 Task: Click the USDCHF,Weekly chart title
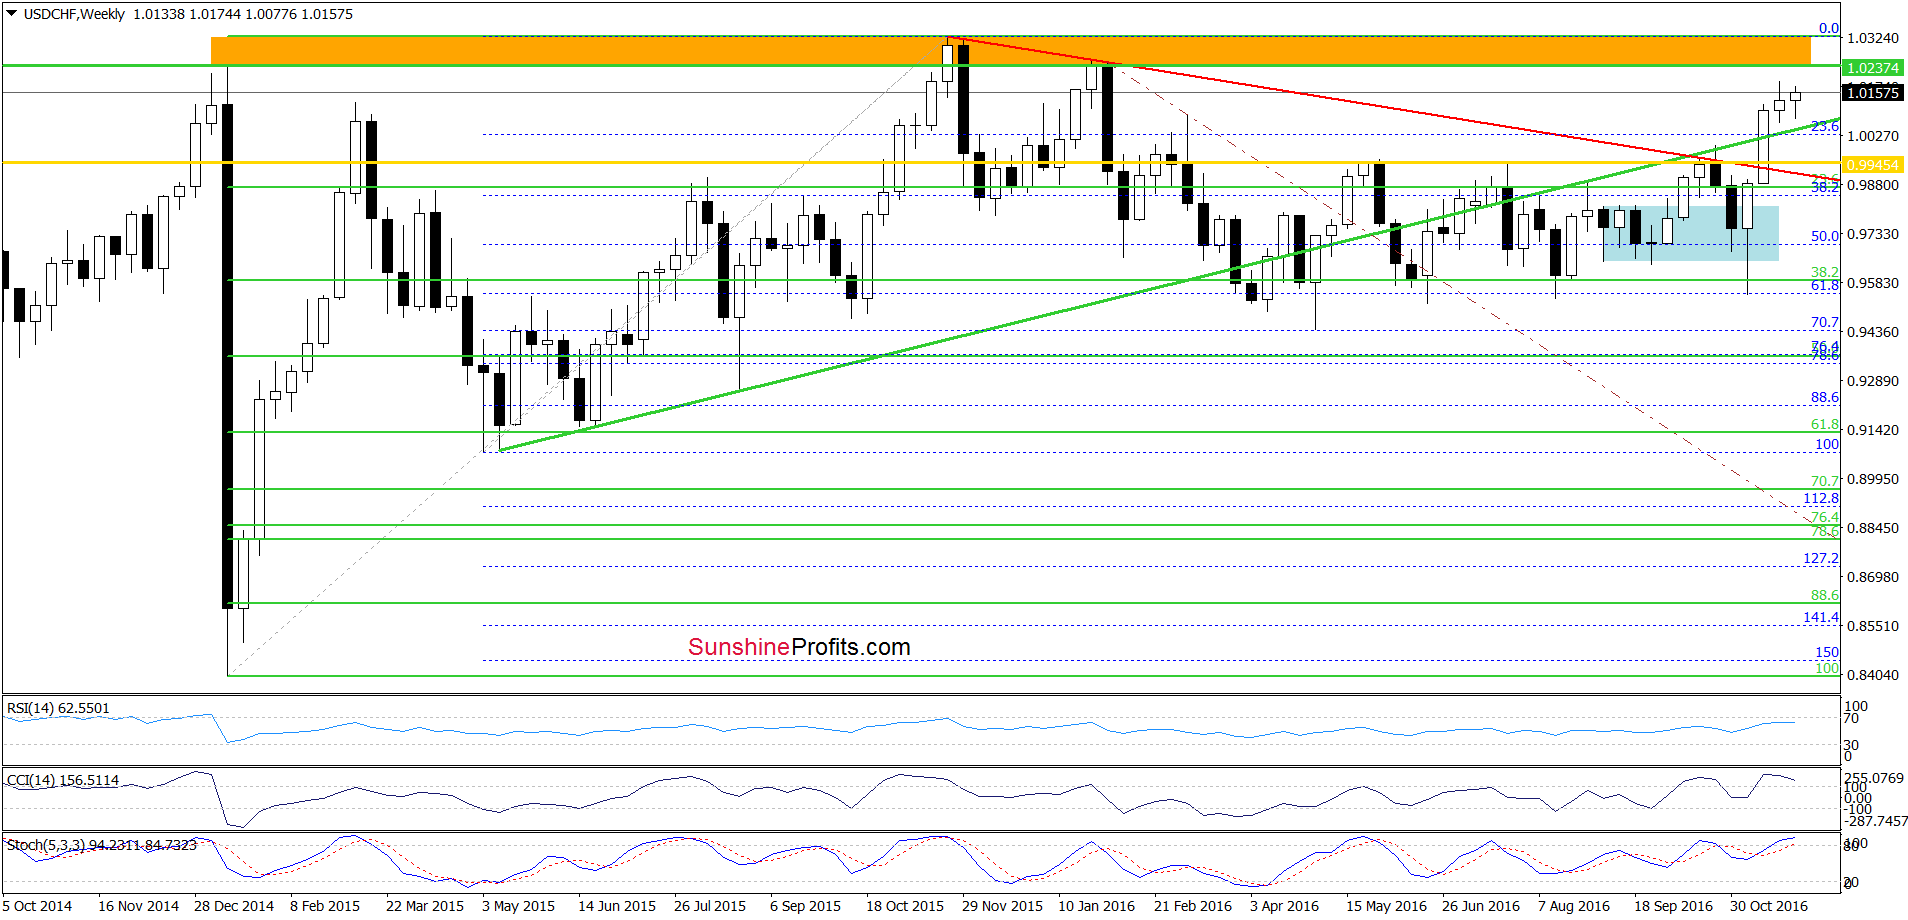[74, 14]
